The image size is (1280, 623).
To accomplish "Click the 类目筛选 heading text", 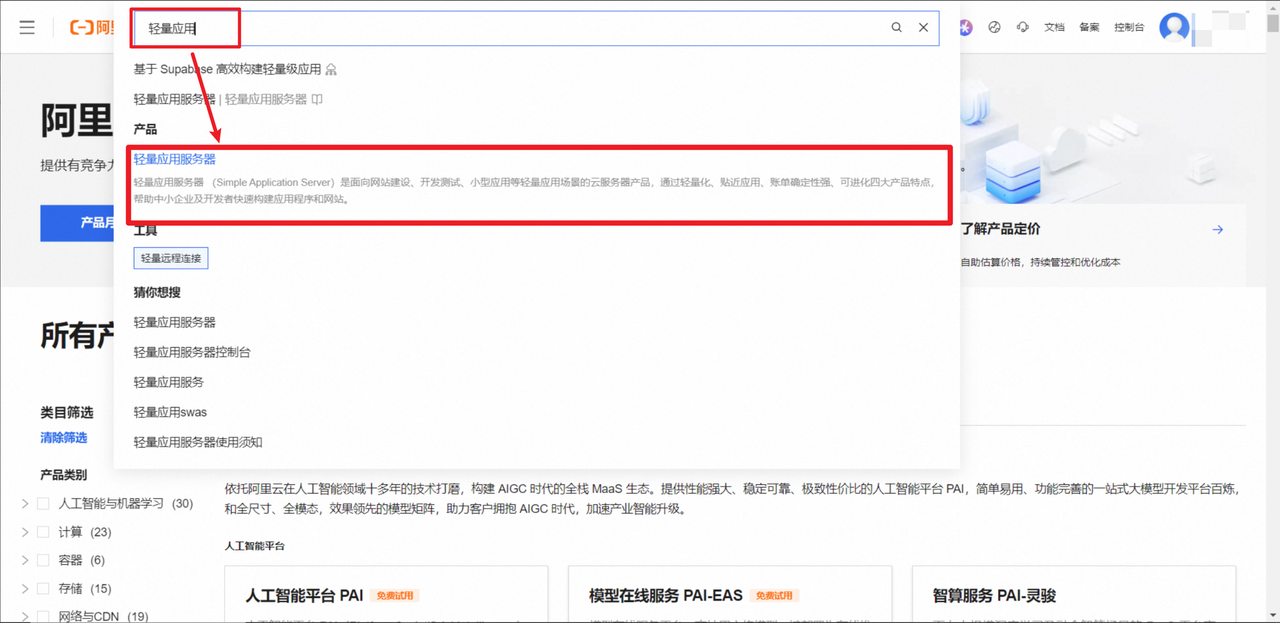I will point(67,413).
